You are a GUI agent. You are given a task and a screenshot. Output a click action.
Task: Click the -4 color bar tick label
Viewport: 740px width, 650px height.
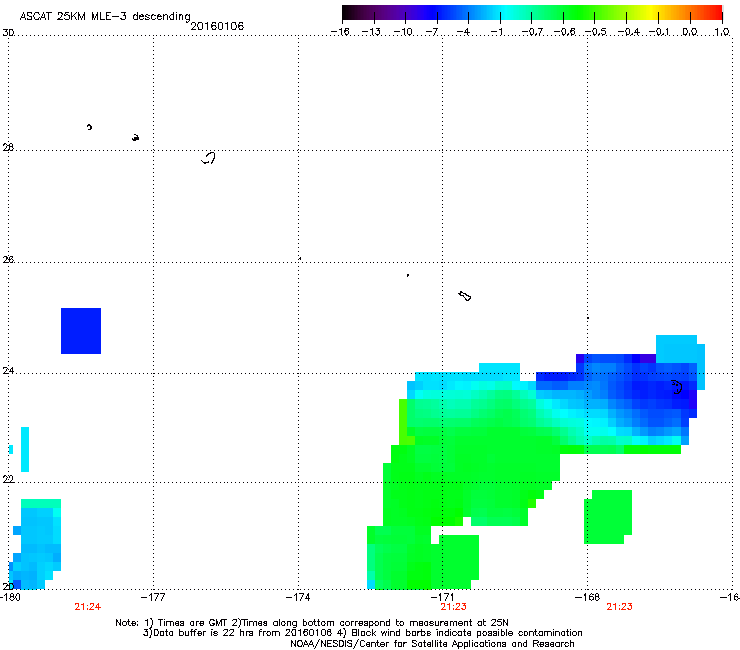coord(463,32)
